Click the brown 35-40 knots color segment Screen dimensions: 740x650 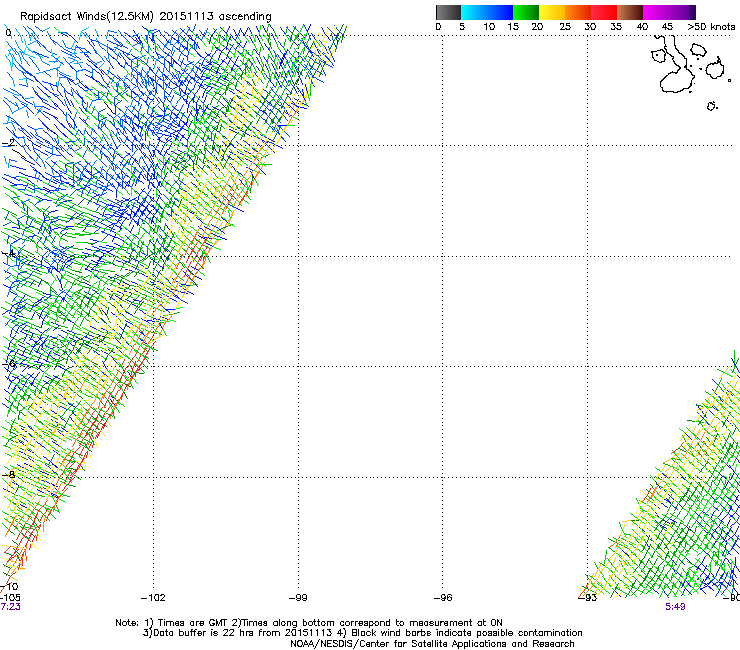[630, 12]
